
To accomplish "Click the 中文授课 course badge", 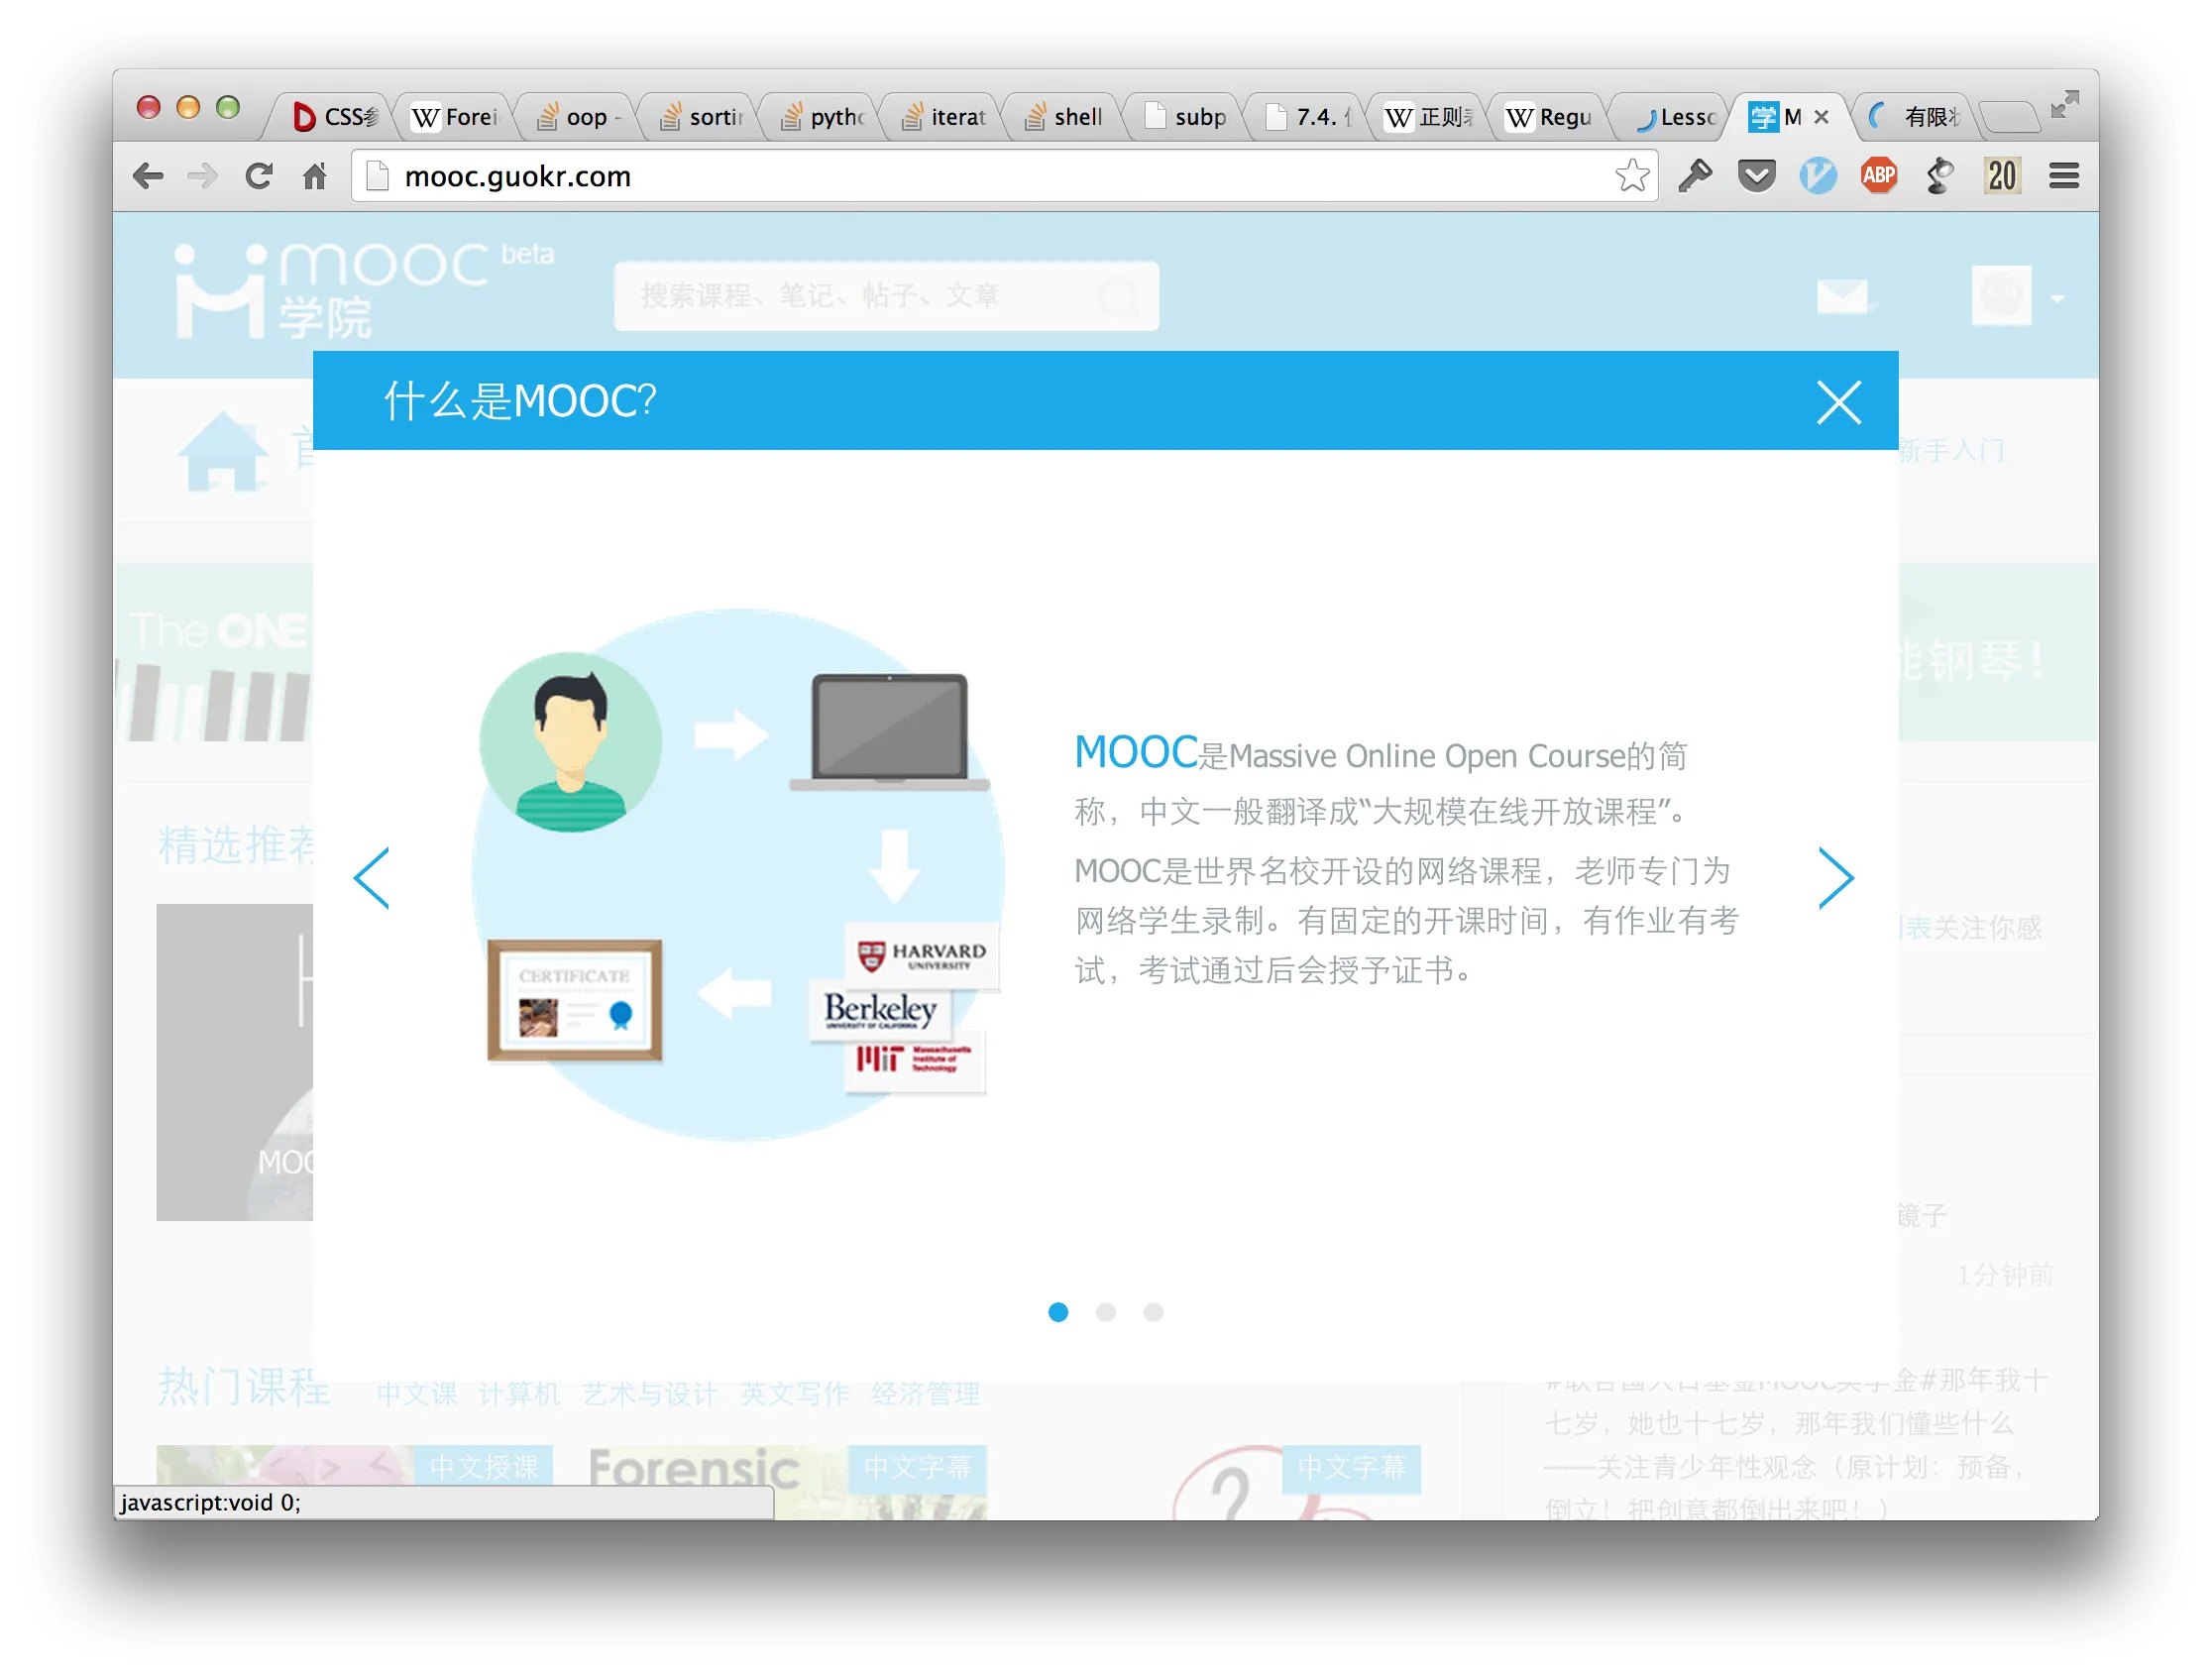I will pos(484,1467).
